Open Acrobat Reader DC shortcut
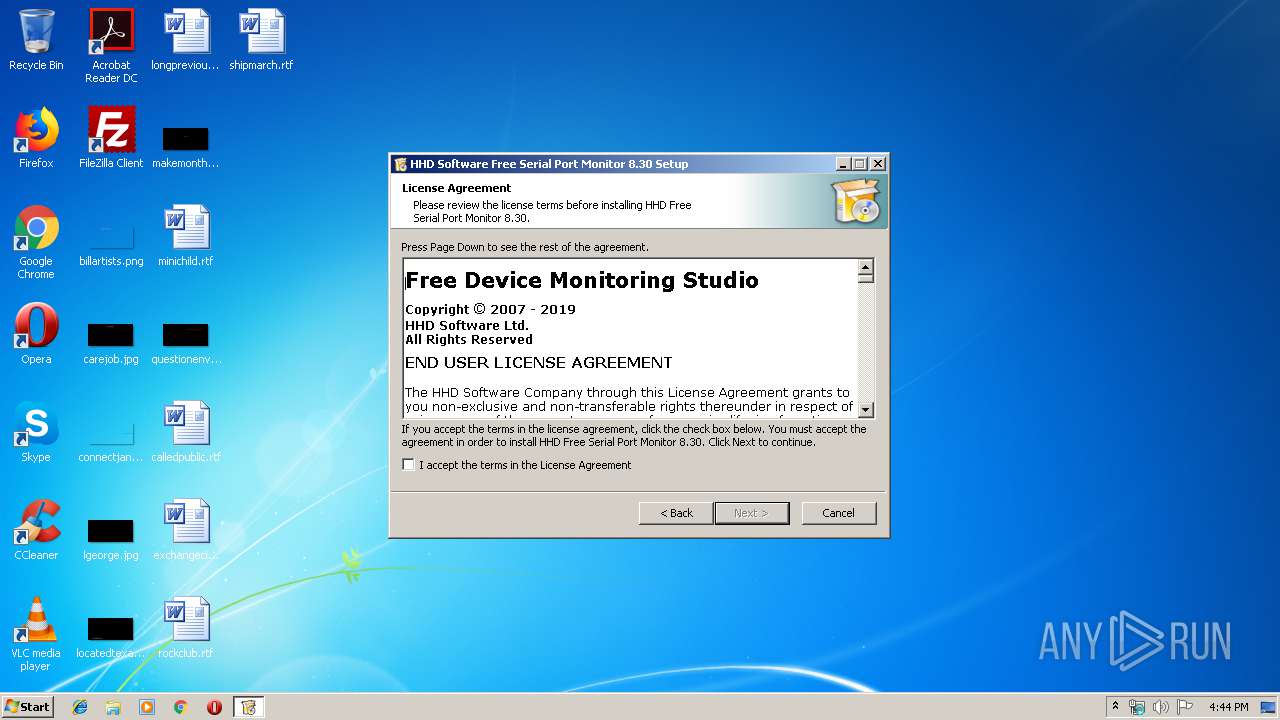Screen dimensions: 1280x720 [111, 46]
